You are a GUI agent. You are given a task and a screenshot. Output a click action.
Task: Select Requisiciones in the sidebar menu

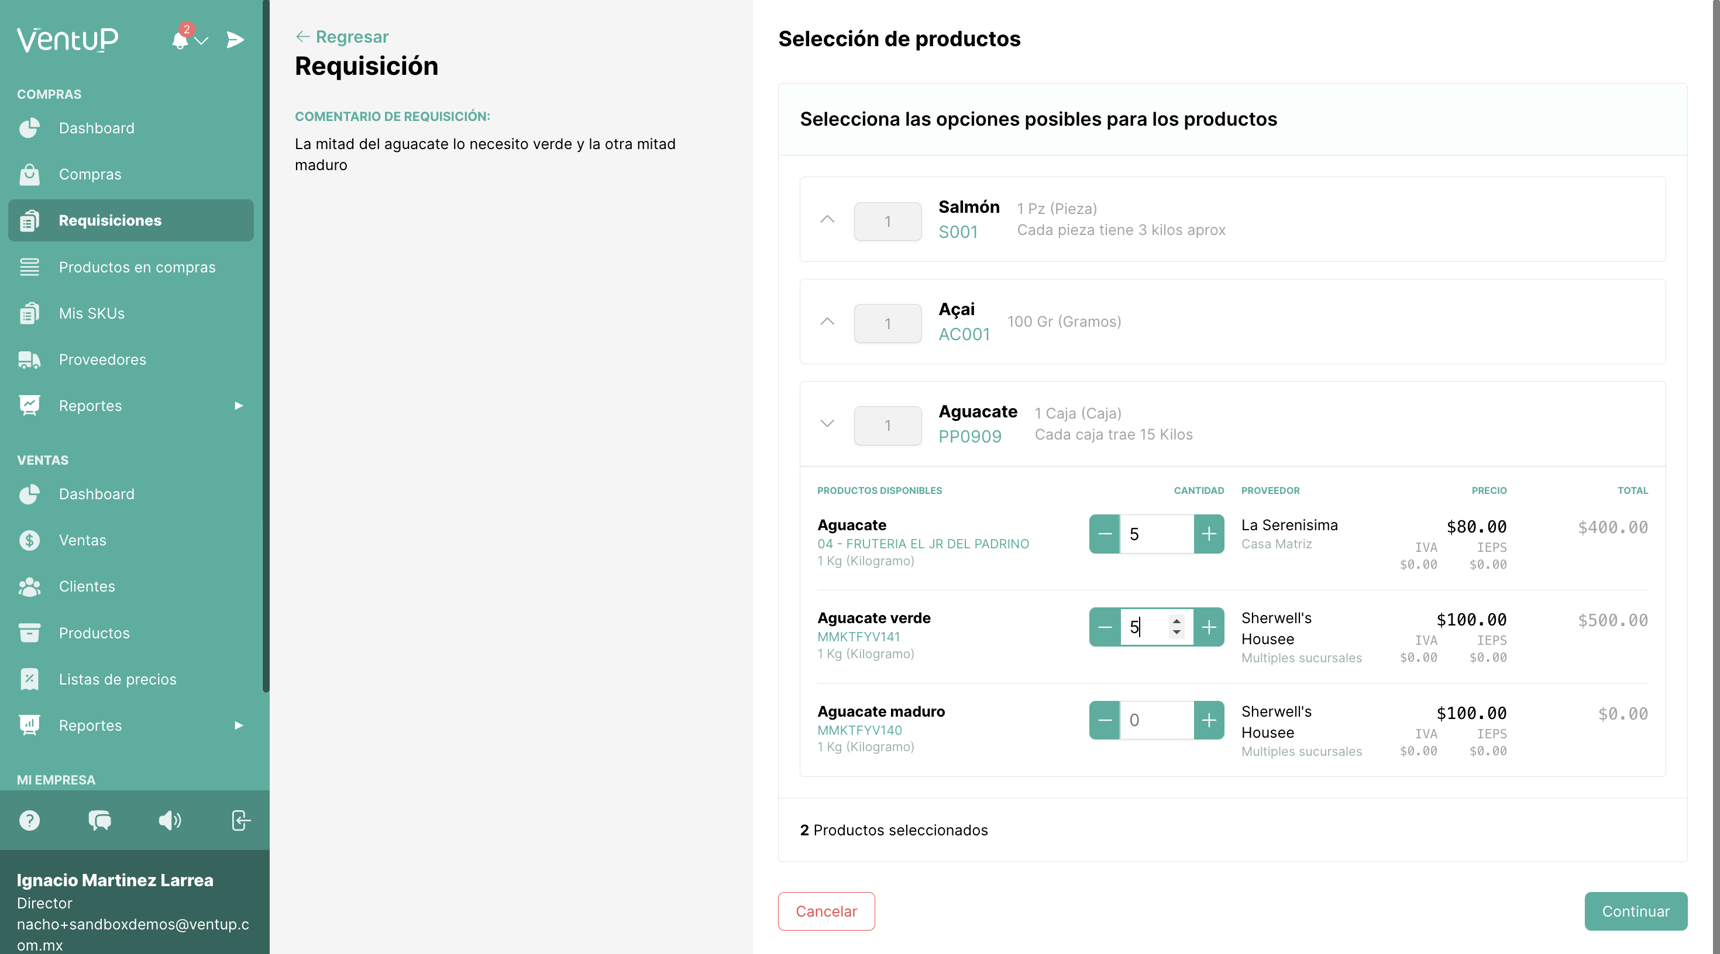(x=110, y=220)
